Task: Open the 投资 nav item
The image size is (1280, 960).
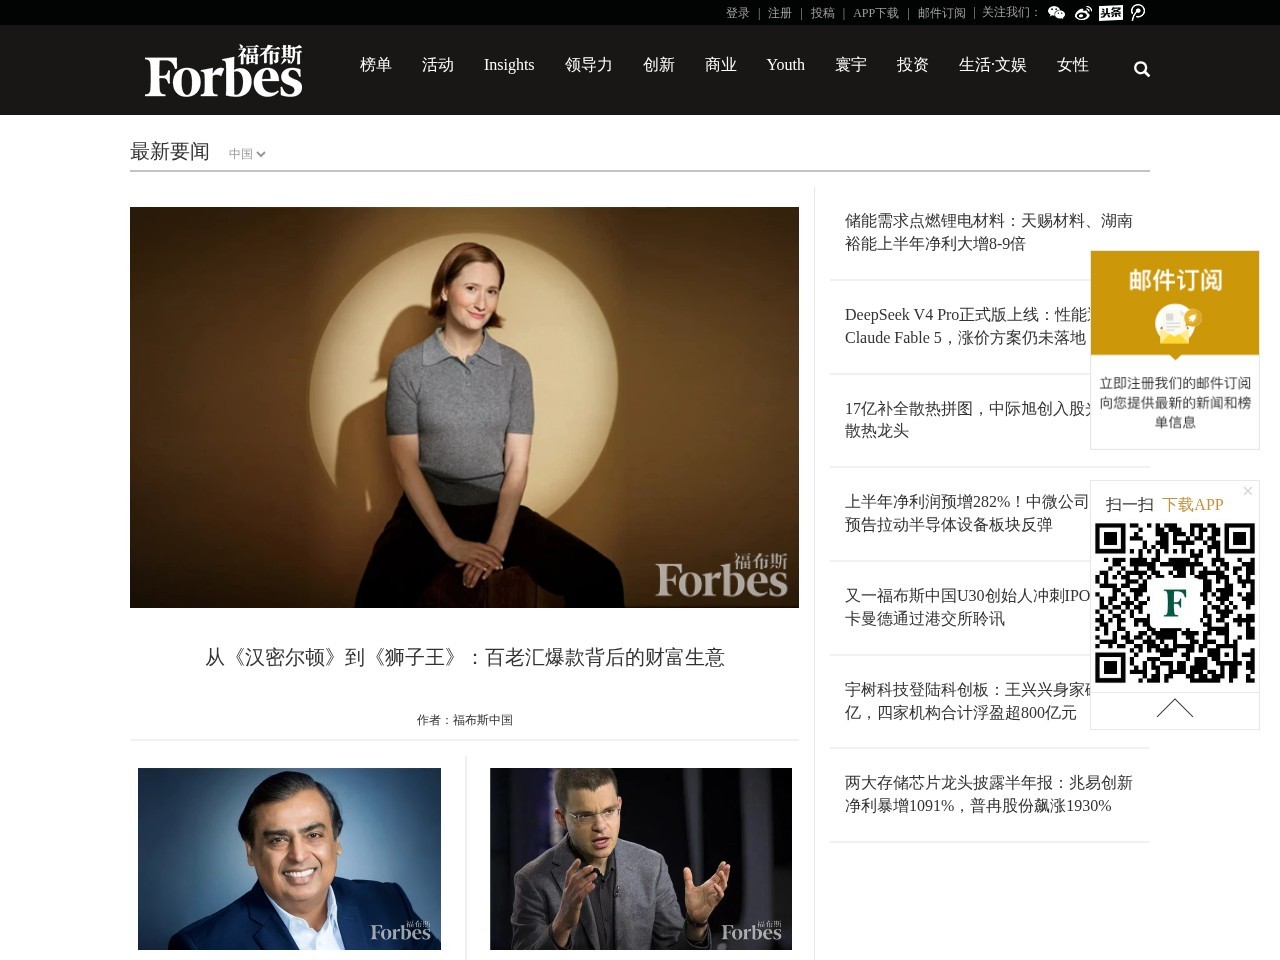Action: pos(913,65)
